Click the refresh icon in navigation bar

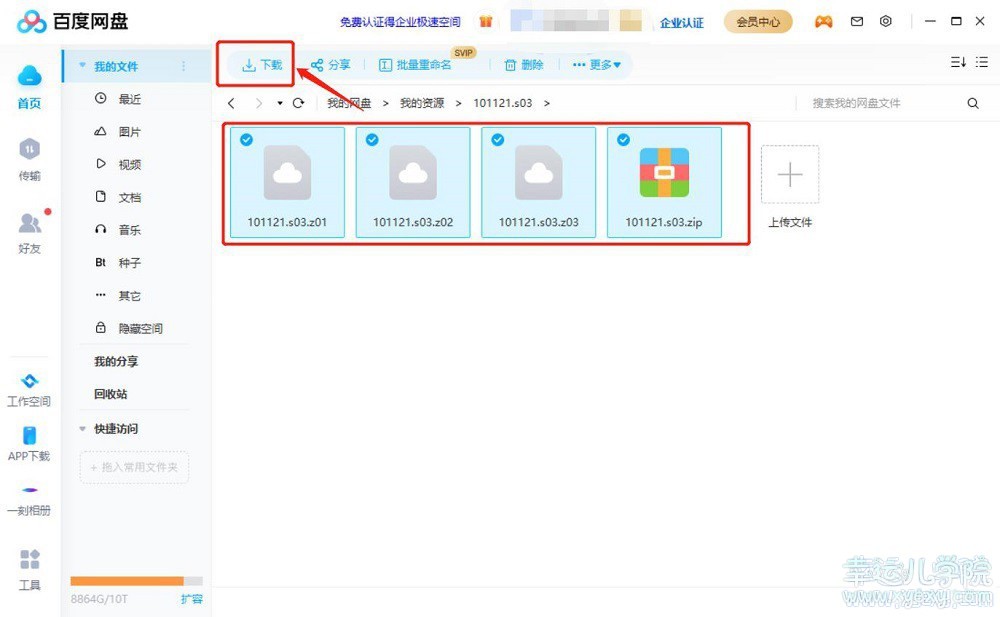point(298,103)
